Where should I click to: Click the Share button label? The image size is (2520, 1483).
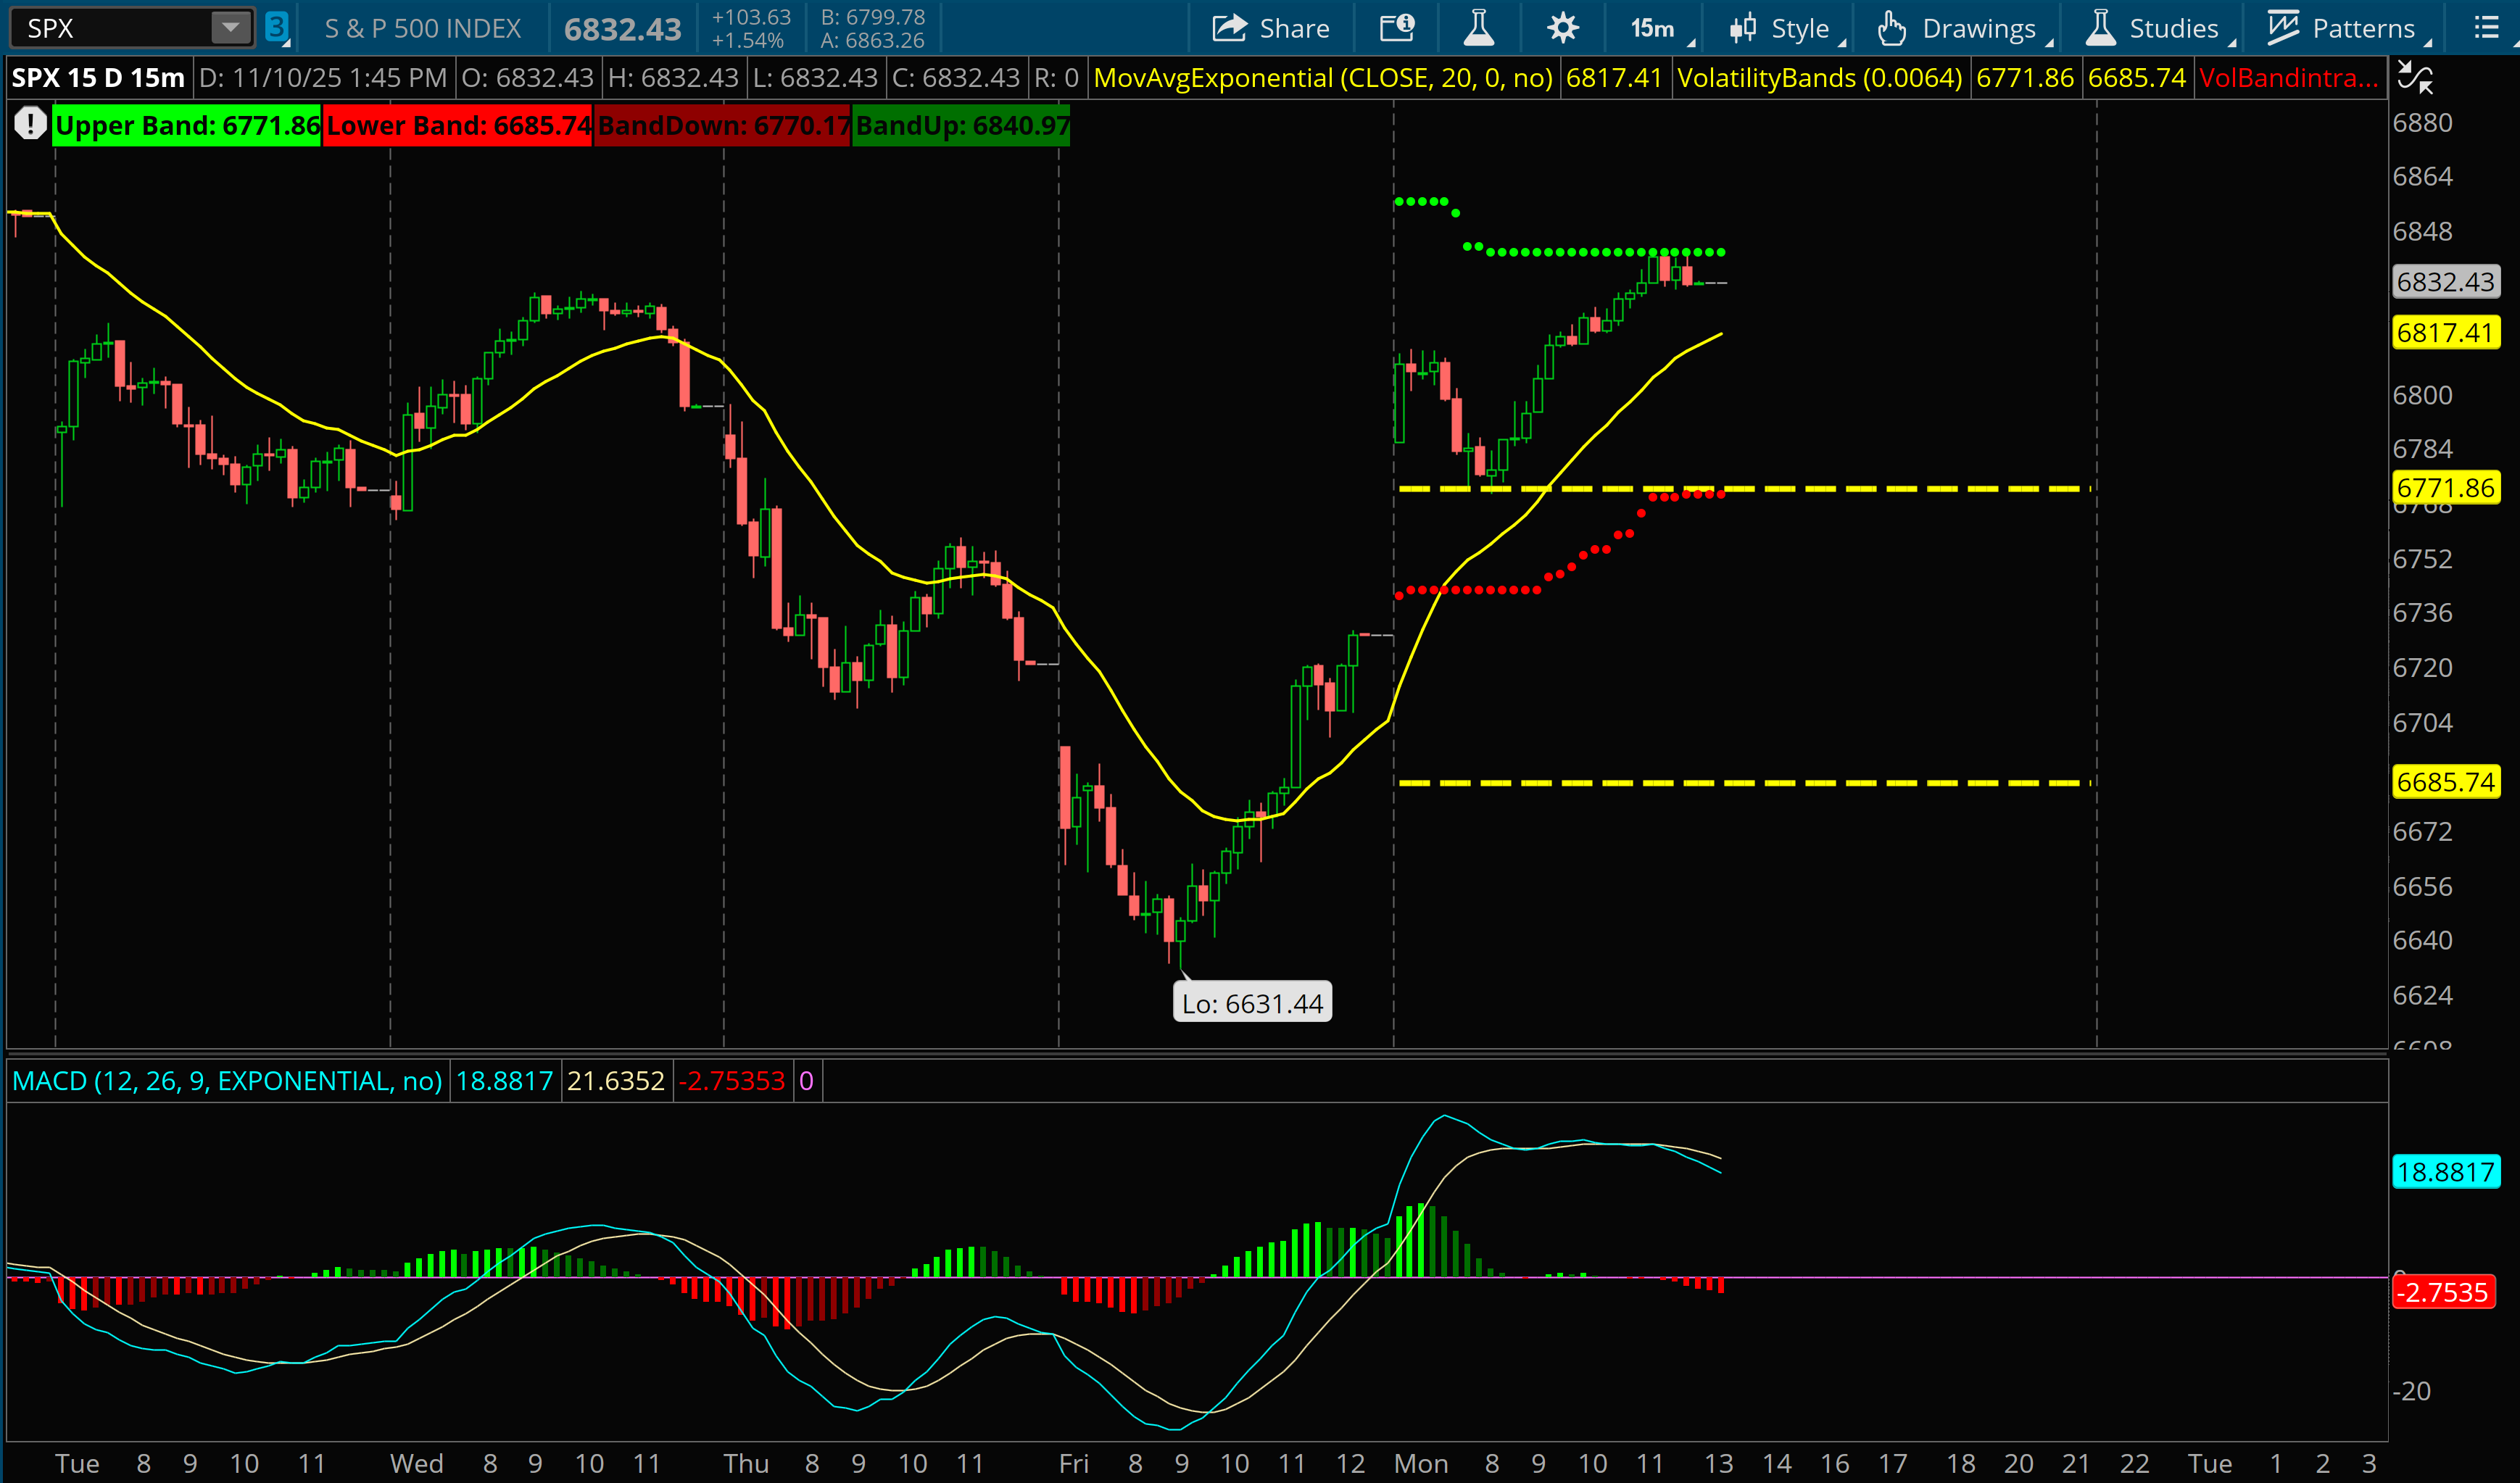point(1294,28)
